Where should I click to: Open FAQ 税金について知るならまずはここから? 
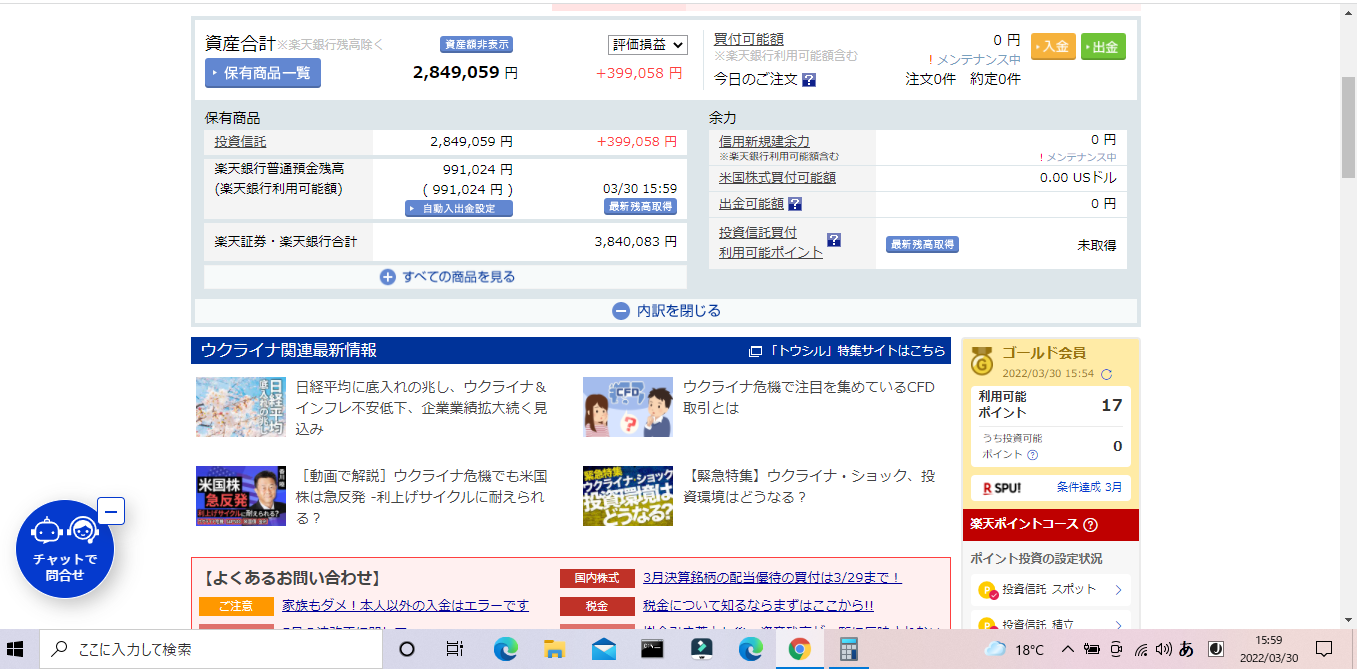coord(758,606)
